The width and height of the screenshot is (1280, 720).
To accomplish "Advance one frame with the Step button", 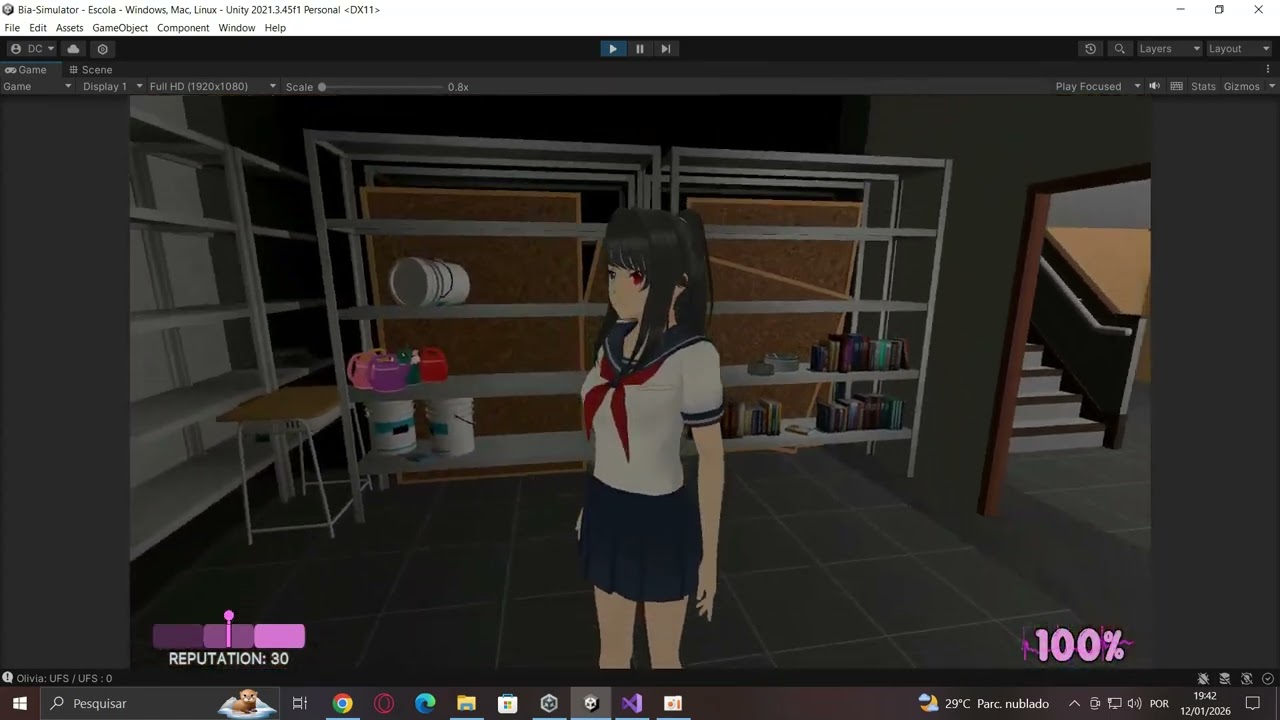I will 666,49.
